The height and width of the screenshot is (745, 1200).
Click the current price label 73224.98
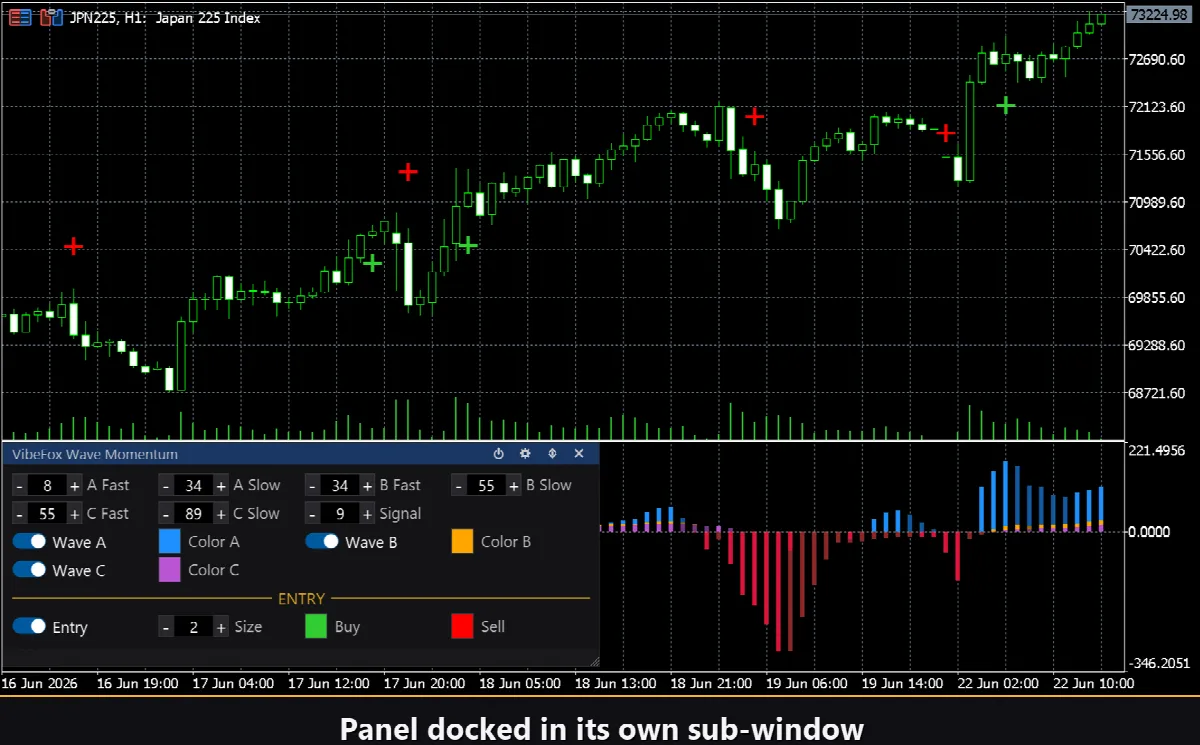coord(1161,14)
